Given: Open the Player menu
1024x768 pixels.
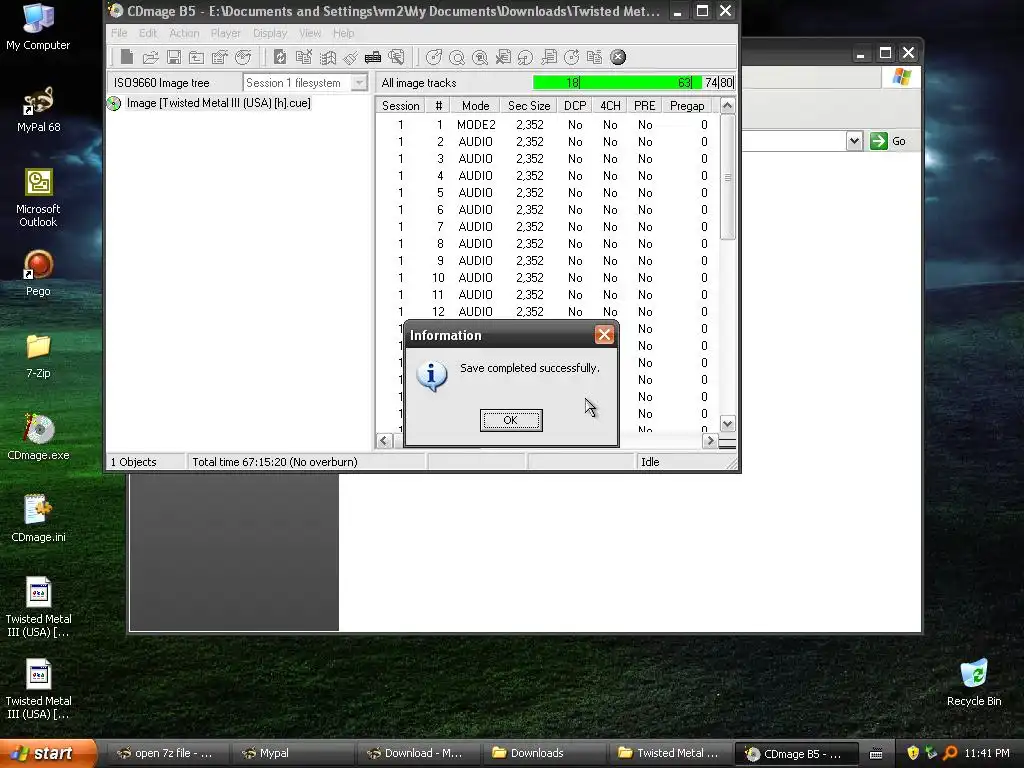Looking at the screenshot, I should [x=225, y=33].
